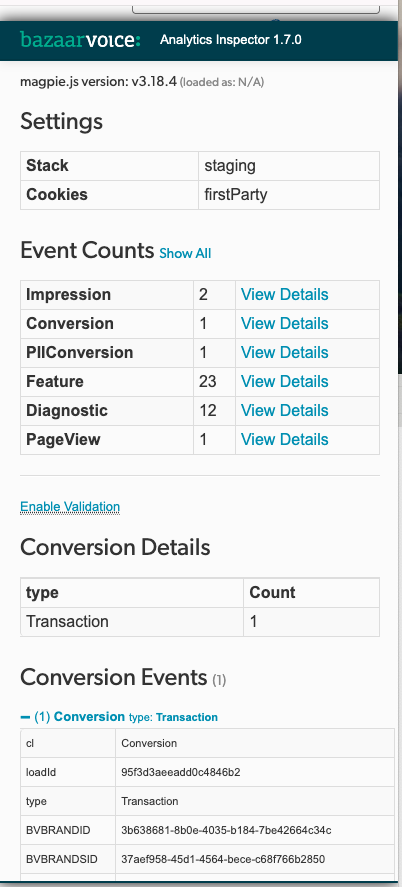The image size is (402, 887).
Task: Collapse the (1) Conversion event entry
Action: click(25, 717)
